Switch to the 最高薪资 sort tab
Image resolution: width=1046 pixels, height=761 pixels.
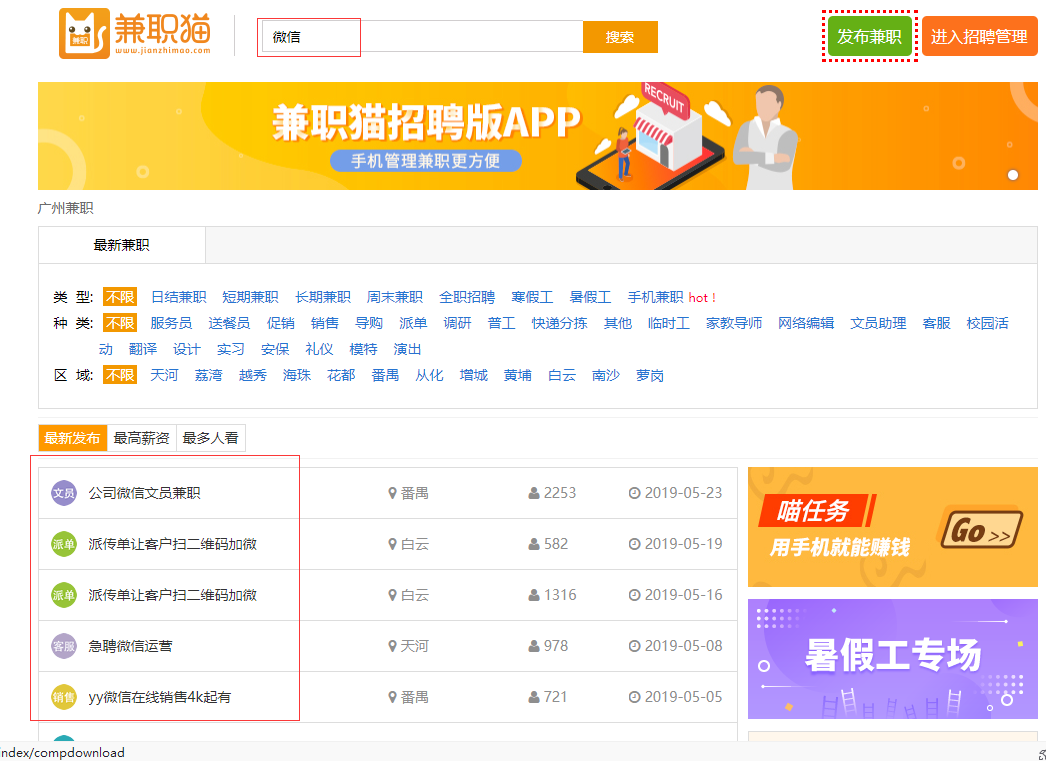(x=141, y=438)
